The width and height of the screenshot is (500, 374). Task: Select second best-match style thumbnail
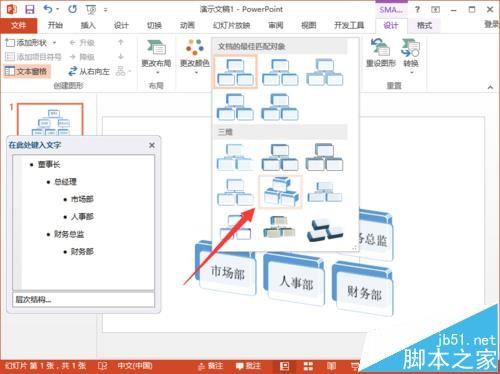[x=280, y=72]
